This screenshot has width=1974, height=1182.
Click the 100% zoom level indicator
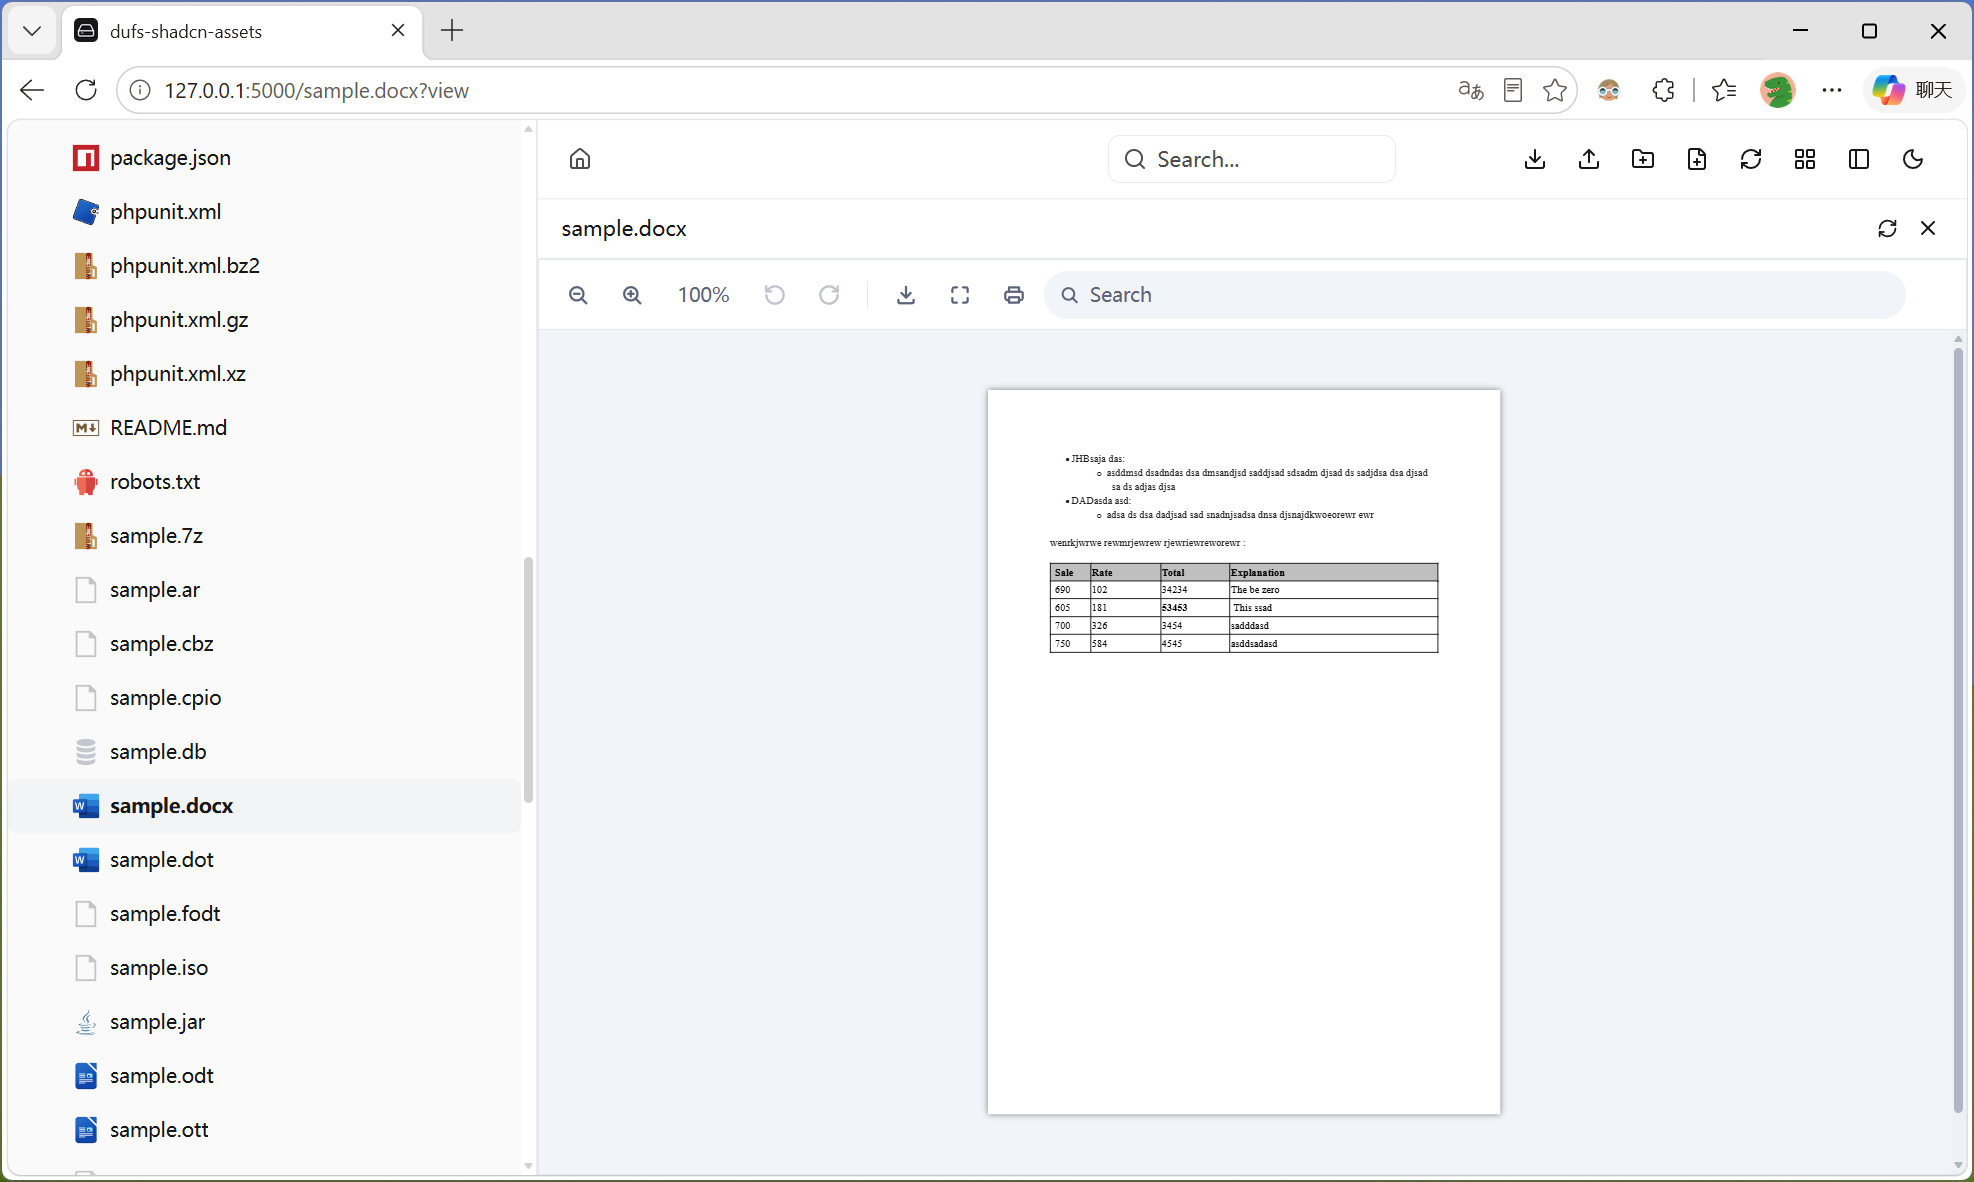click(703, 295)
